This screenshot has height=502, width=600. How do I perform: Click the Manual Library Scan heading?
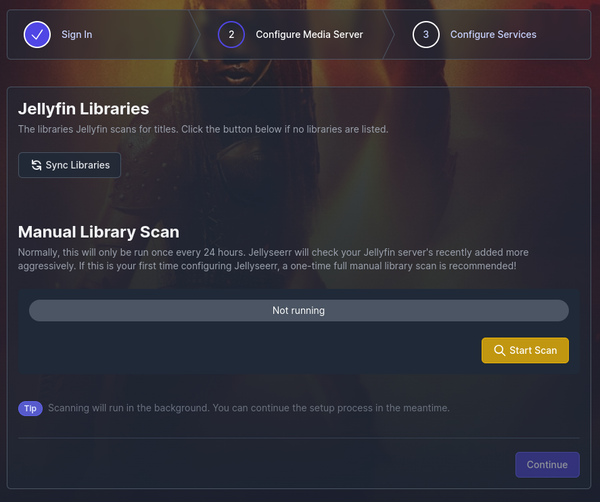pos(99,232)
